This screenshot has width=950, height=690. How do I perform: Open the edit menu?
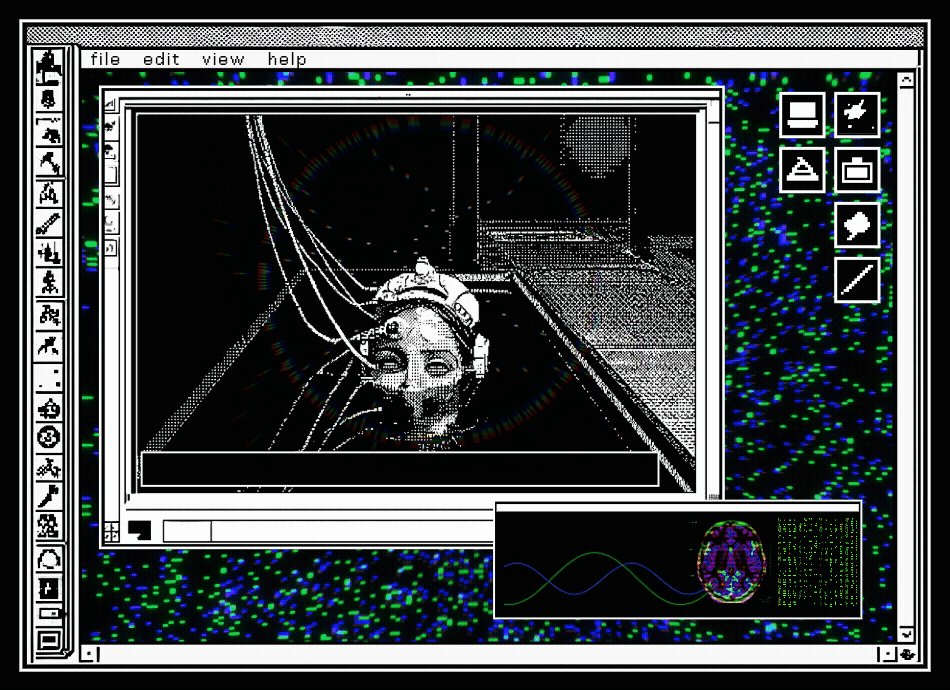(161, 59)
